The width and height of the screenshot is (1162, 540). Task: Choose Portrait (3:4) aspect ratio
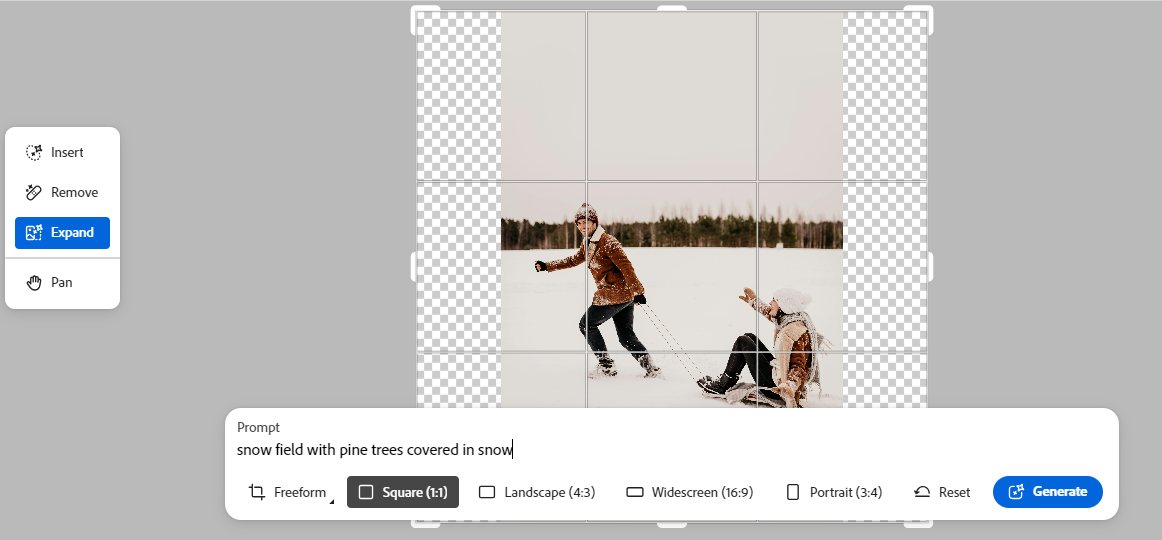[x=834, y=492]
